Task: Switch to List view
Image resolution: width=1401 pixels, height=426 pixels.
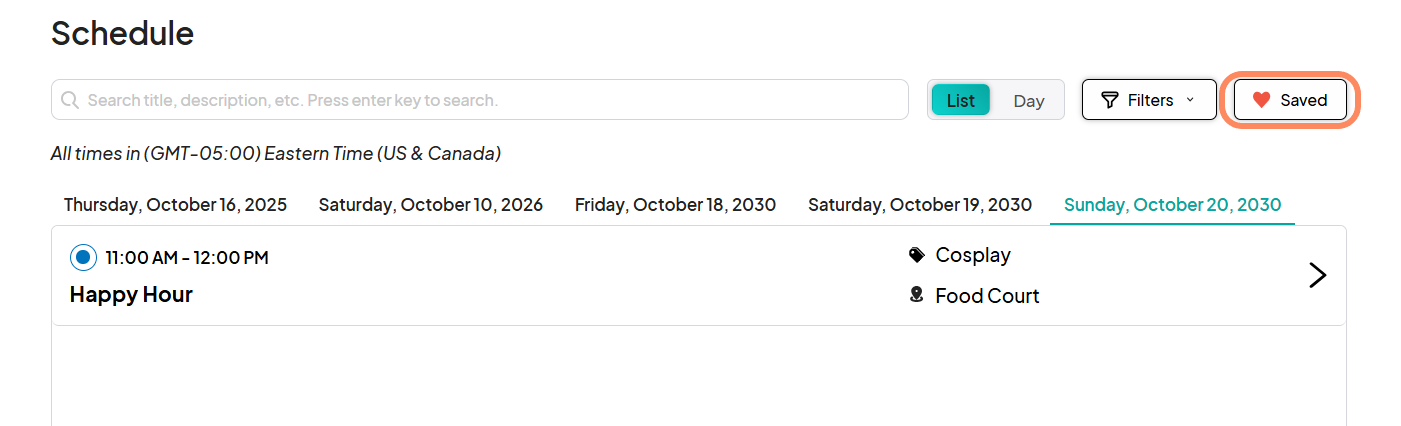Action: coord(961,100)
